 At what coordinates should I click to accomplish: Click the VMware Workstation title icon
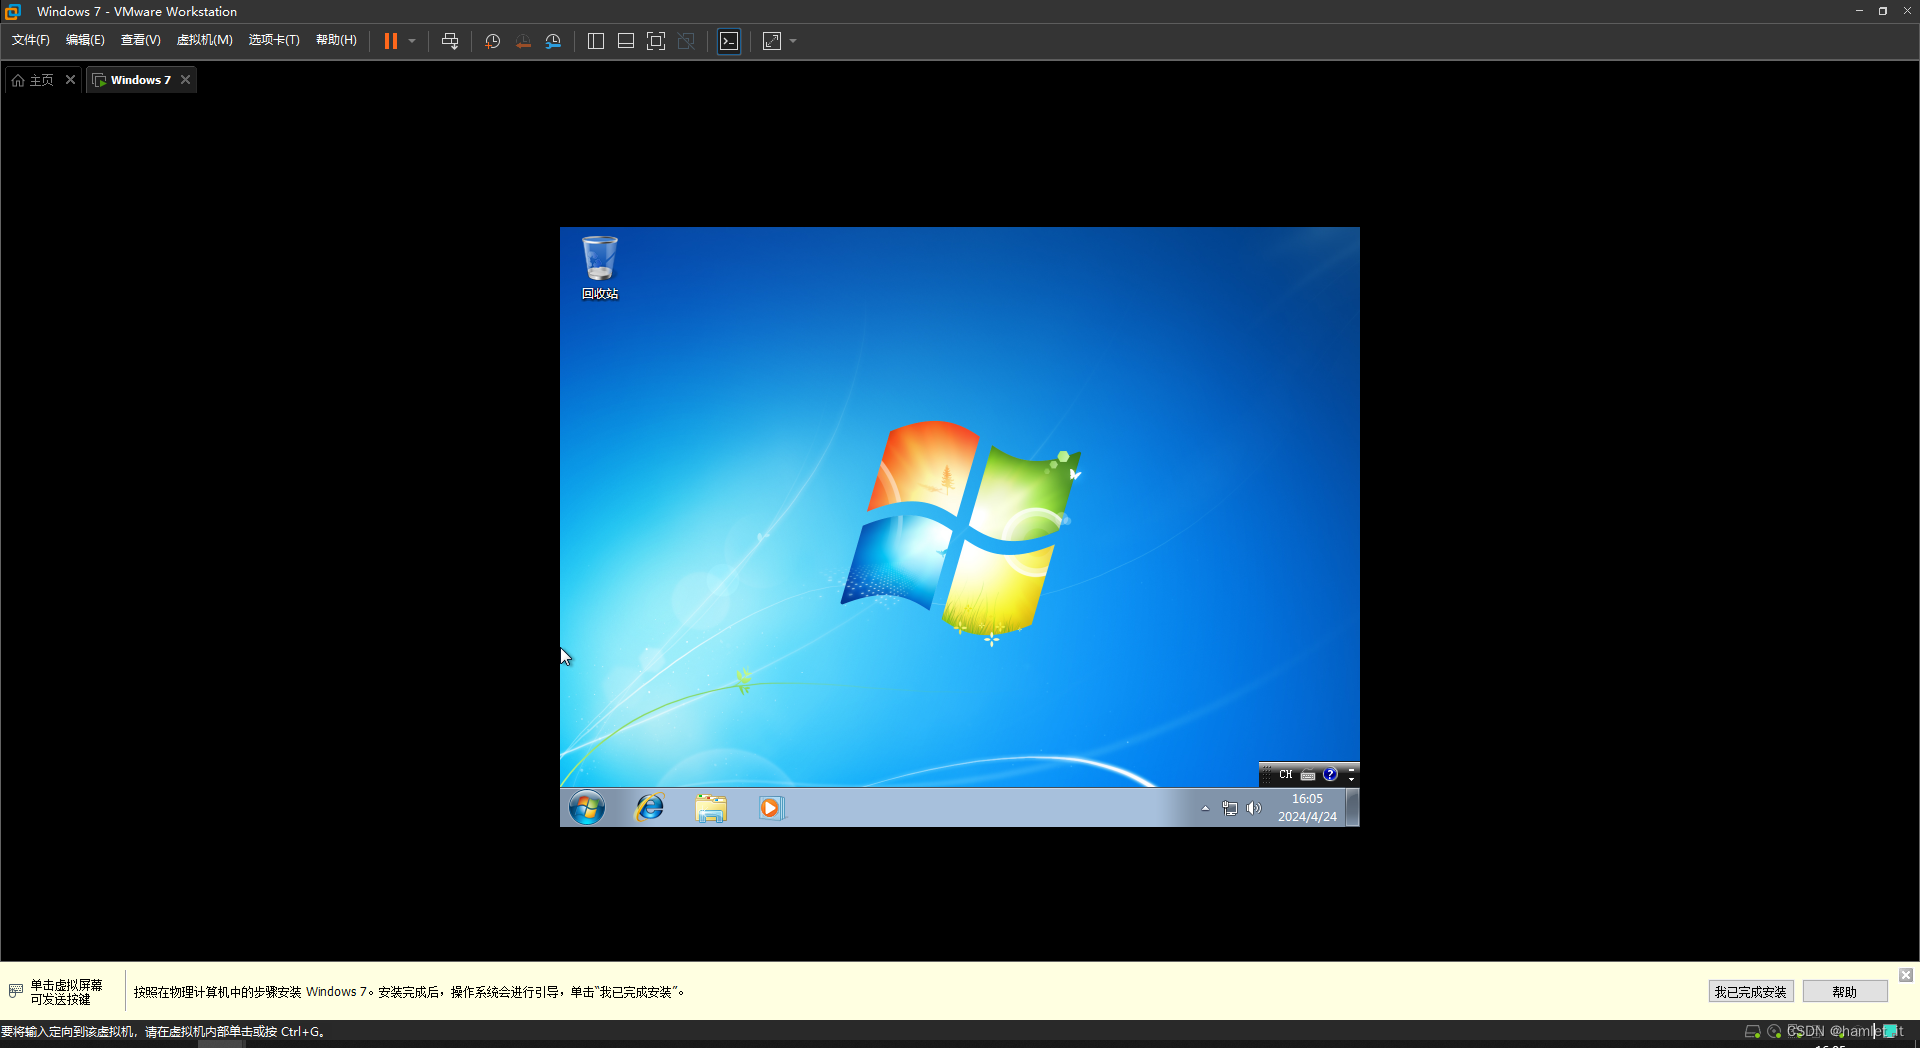(x=13, y=11)
